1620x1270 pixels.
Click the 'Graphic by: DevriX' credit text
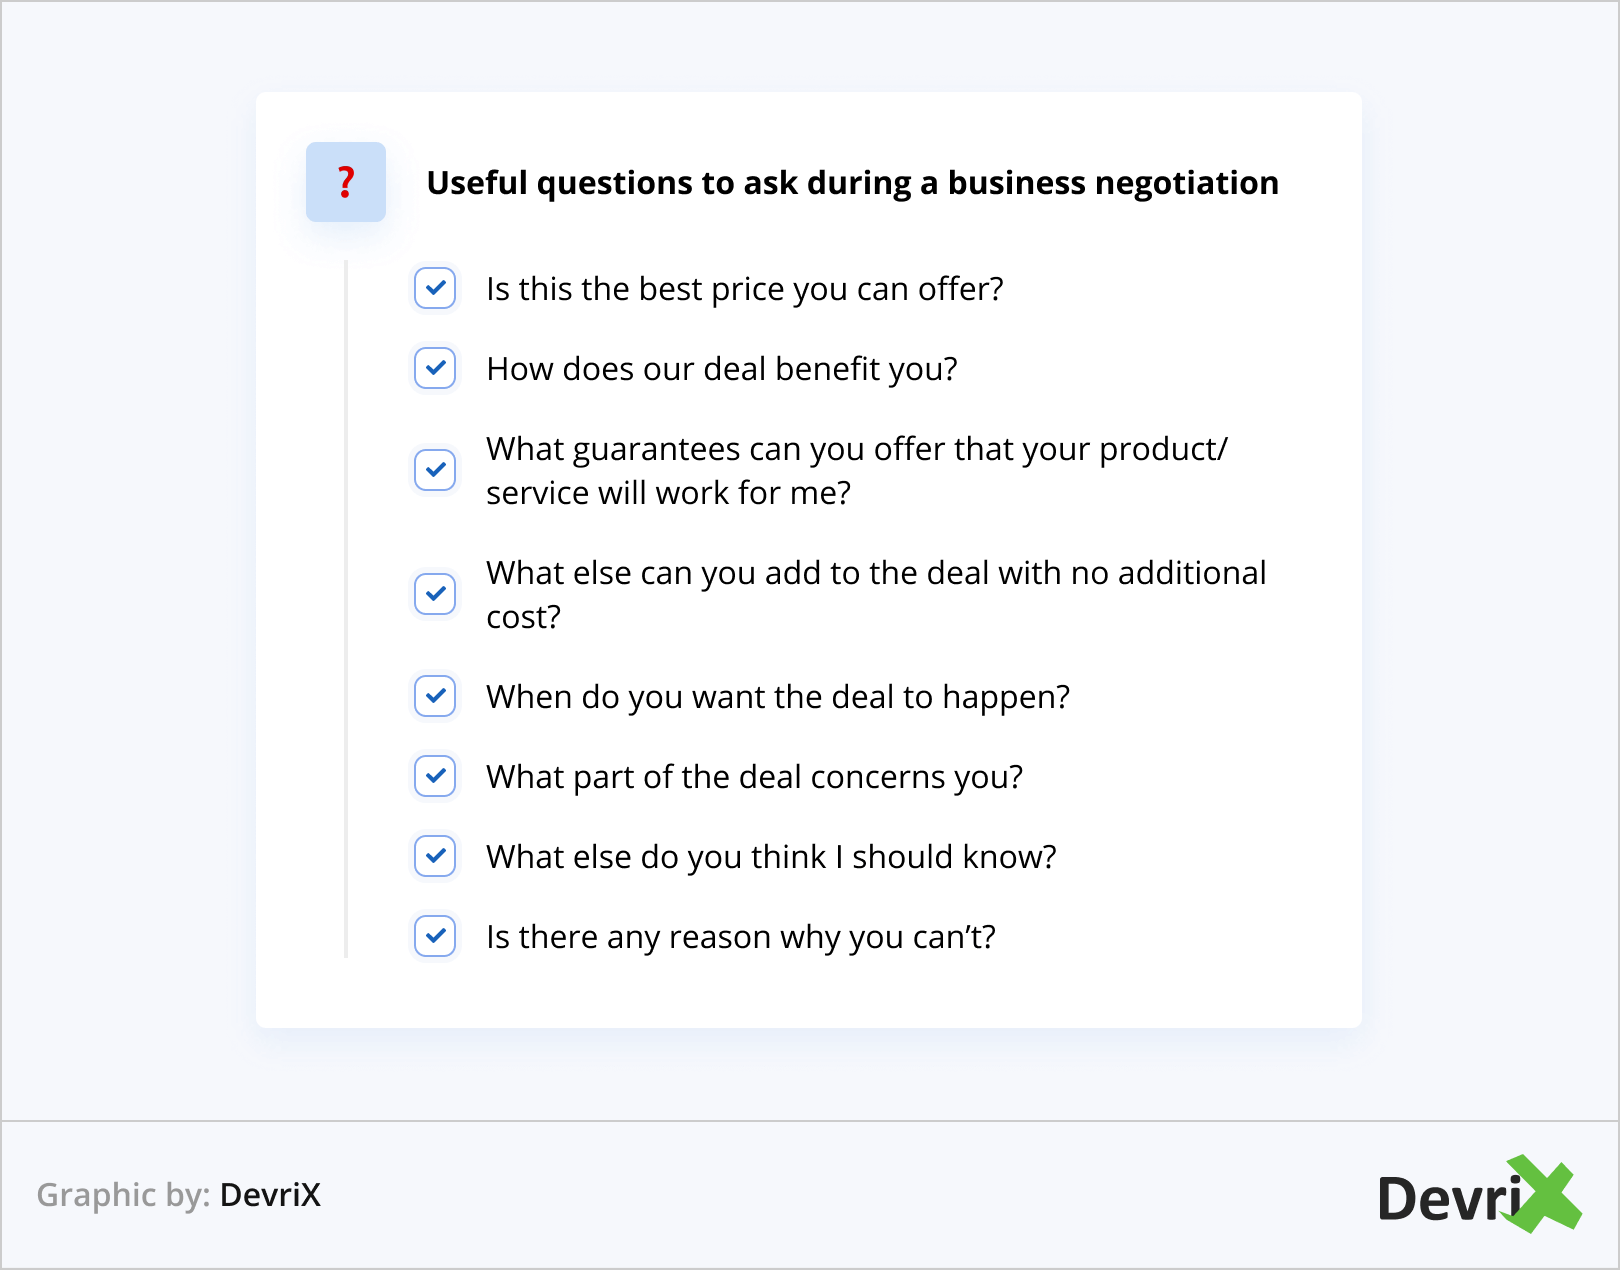pyautogui.click(x=179, y=1195)
